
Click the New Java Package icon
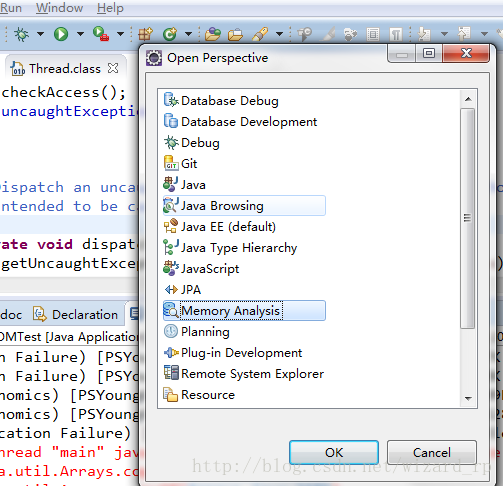145,34
